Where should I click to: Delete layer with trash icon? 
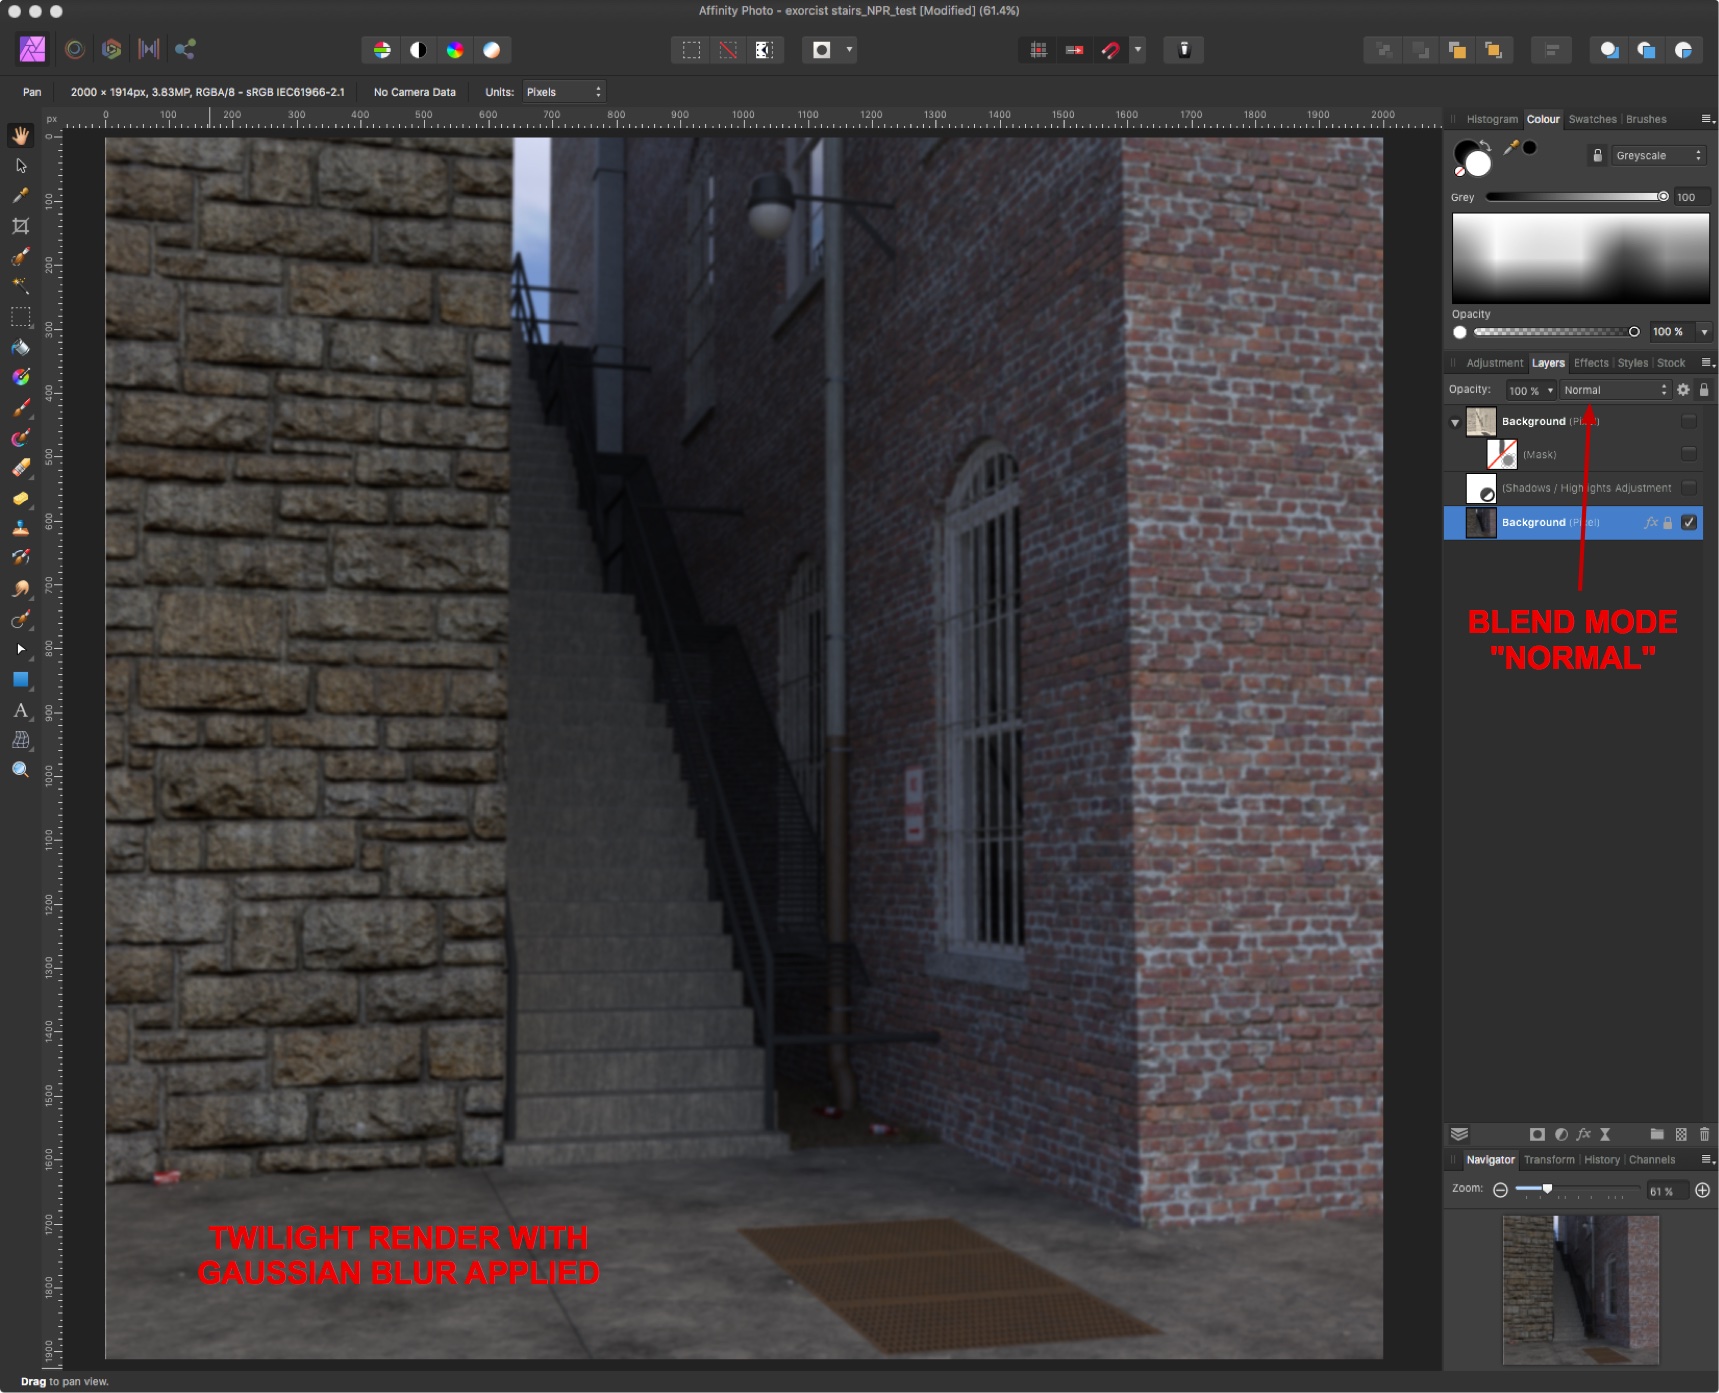1704,1134
